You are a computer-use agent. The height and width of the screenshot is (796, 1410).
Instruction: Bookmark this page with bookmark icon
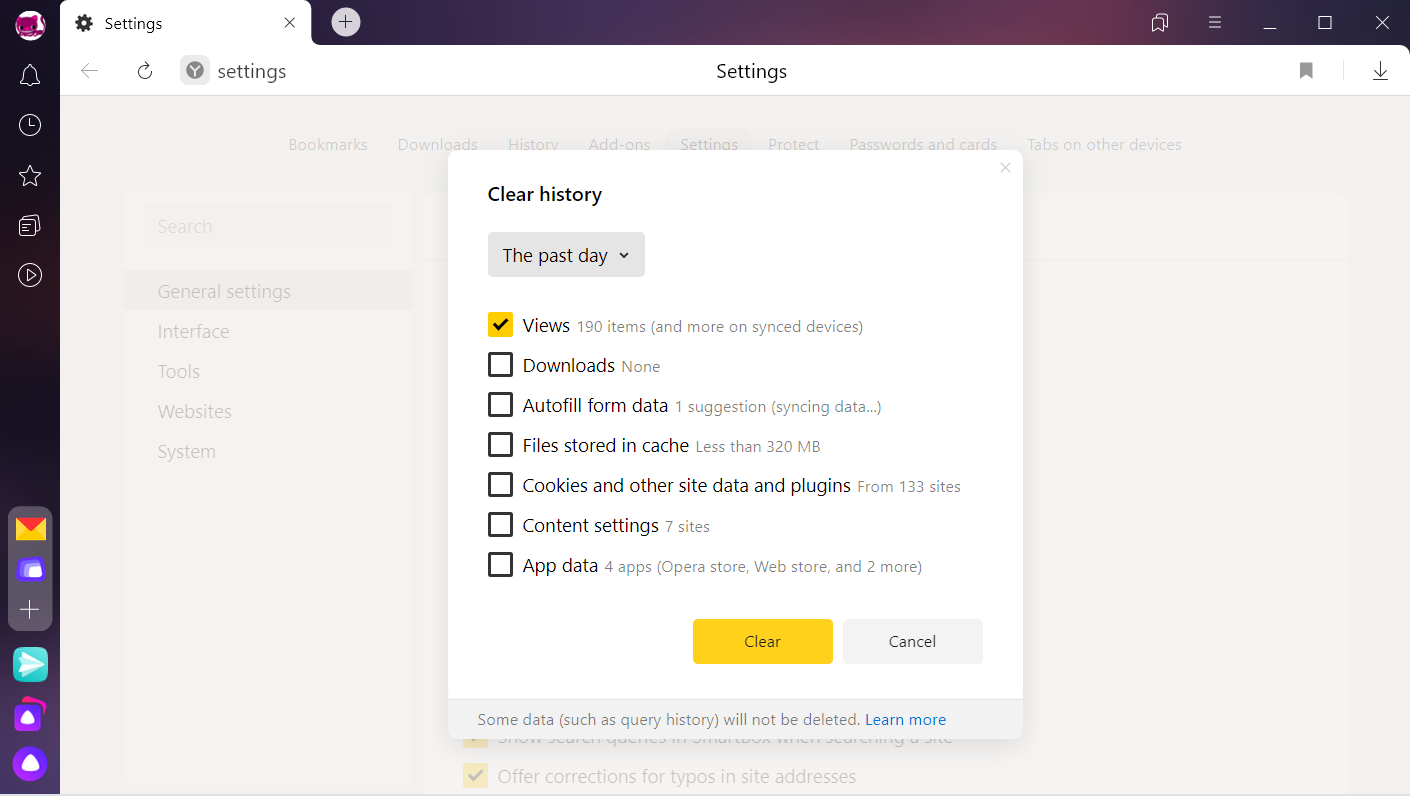click(1306, 71)
